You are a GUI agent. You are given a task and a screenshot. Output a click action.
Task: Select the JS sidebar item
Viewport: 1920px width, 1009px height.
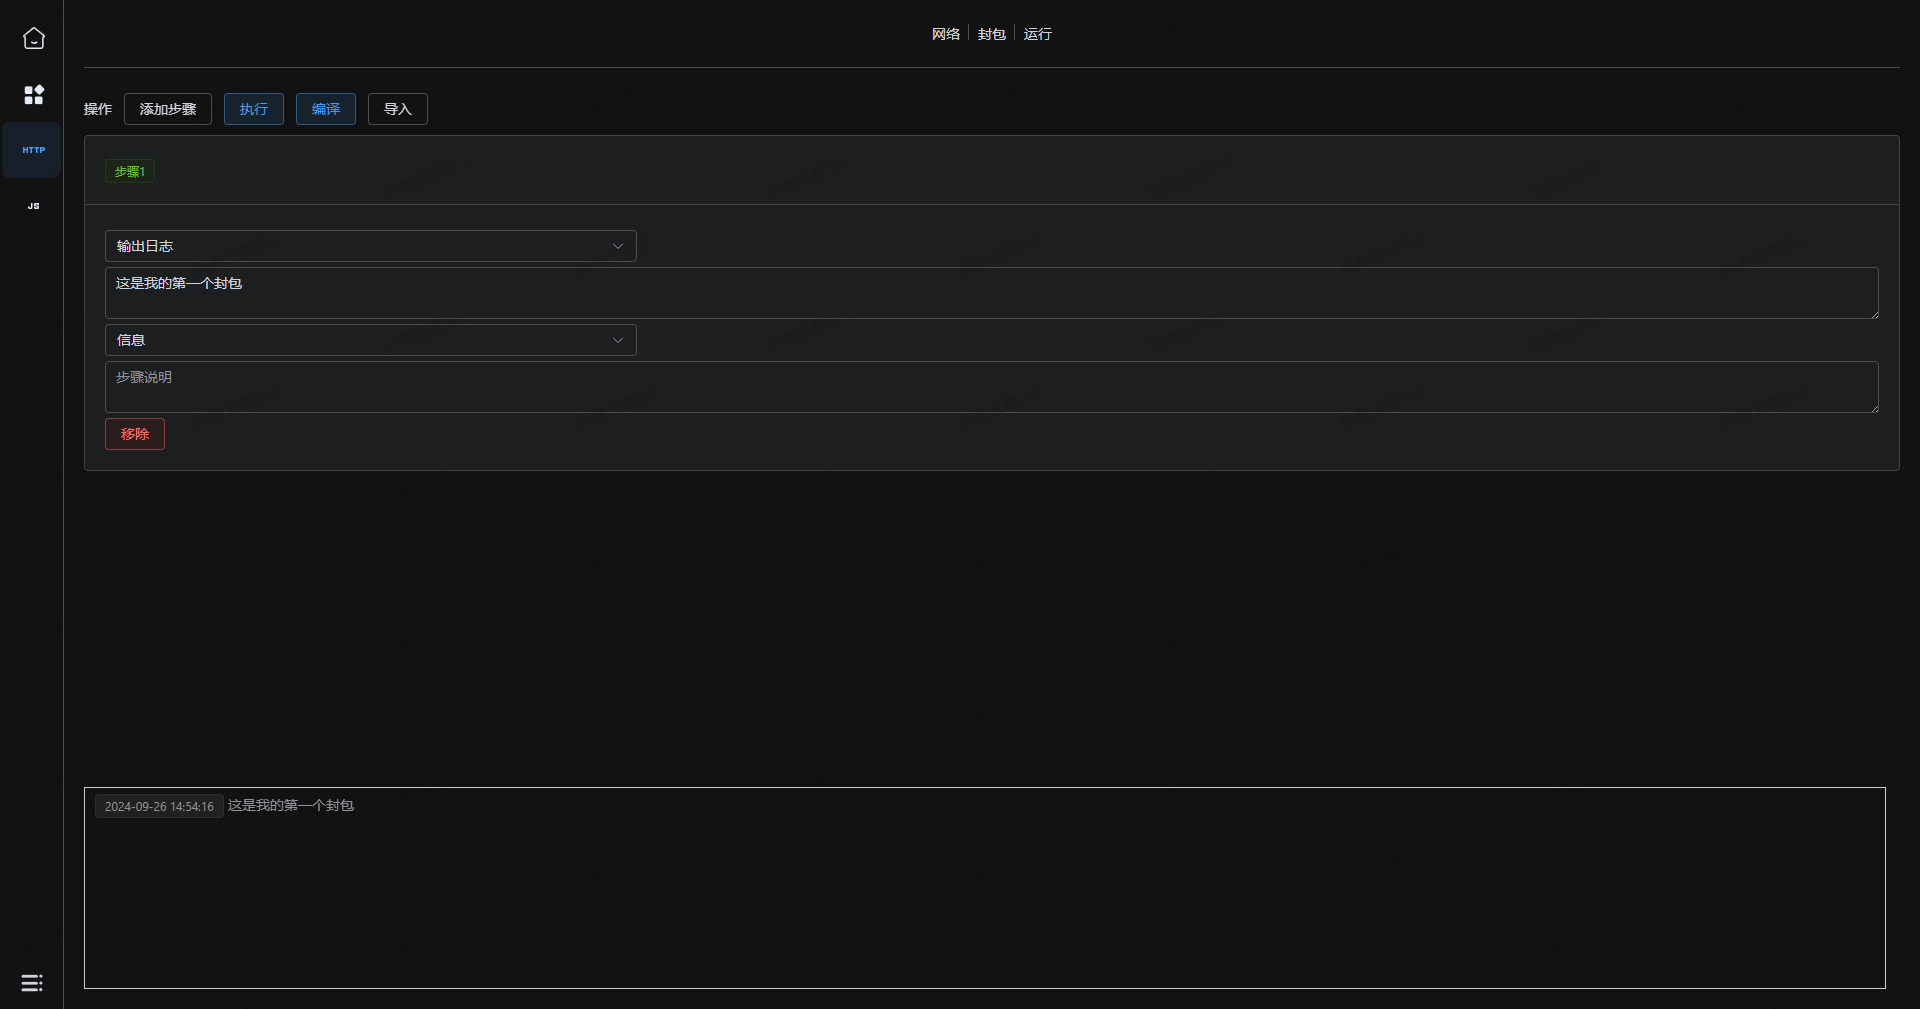tap(33, 206)
